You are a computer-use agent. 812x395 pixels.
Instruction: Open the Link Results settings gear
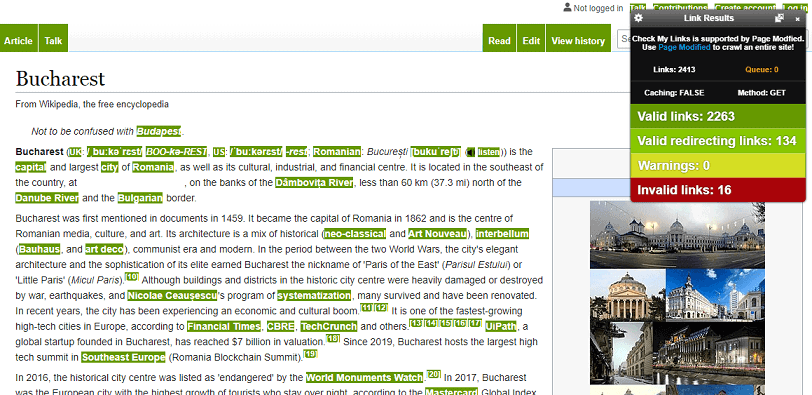pyautogui.click(x=639, y=18)
